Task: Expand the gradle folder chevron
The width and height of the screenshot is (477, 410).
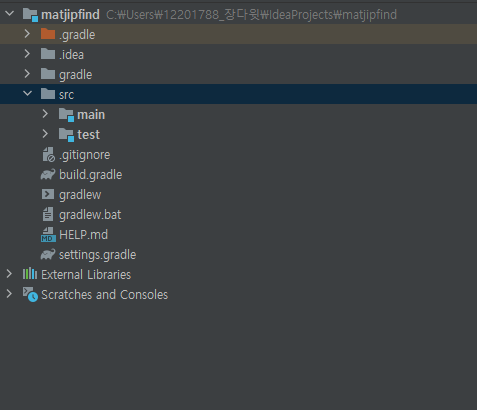Action: [x=27, y=74]
